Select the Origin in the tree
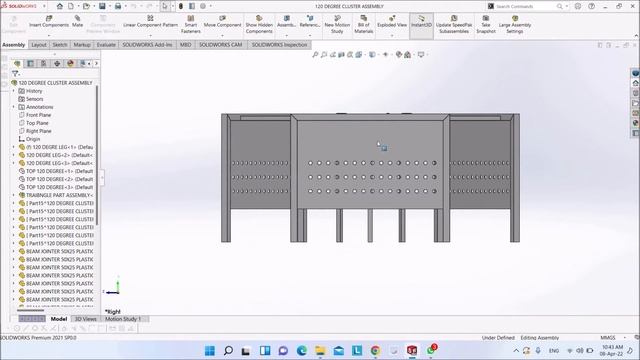The width and height of the screenshot is (640, 360). point(29,139)
